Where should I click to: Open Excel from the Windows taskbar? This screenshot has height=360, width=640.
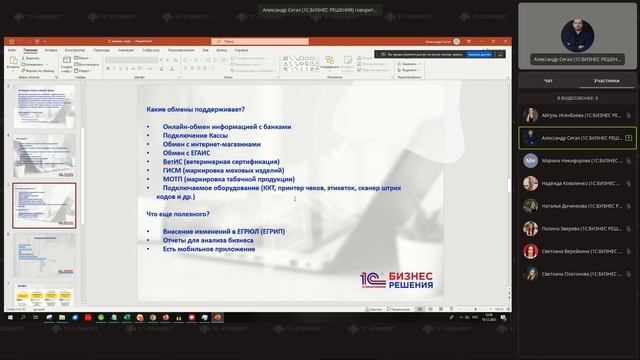(127, 318)
